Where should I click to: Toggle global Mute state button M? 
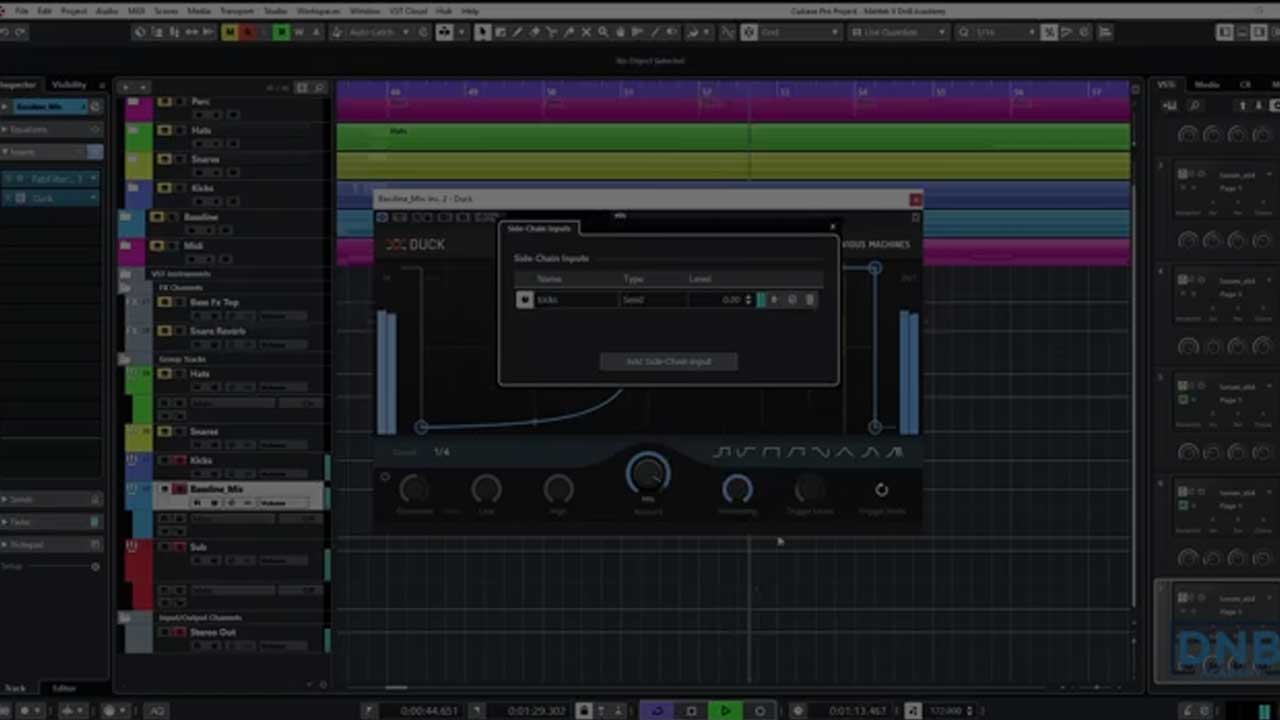(230, 32)
